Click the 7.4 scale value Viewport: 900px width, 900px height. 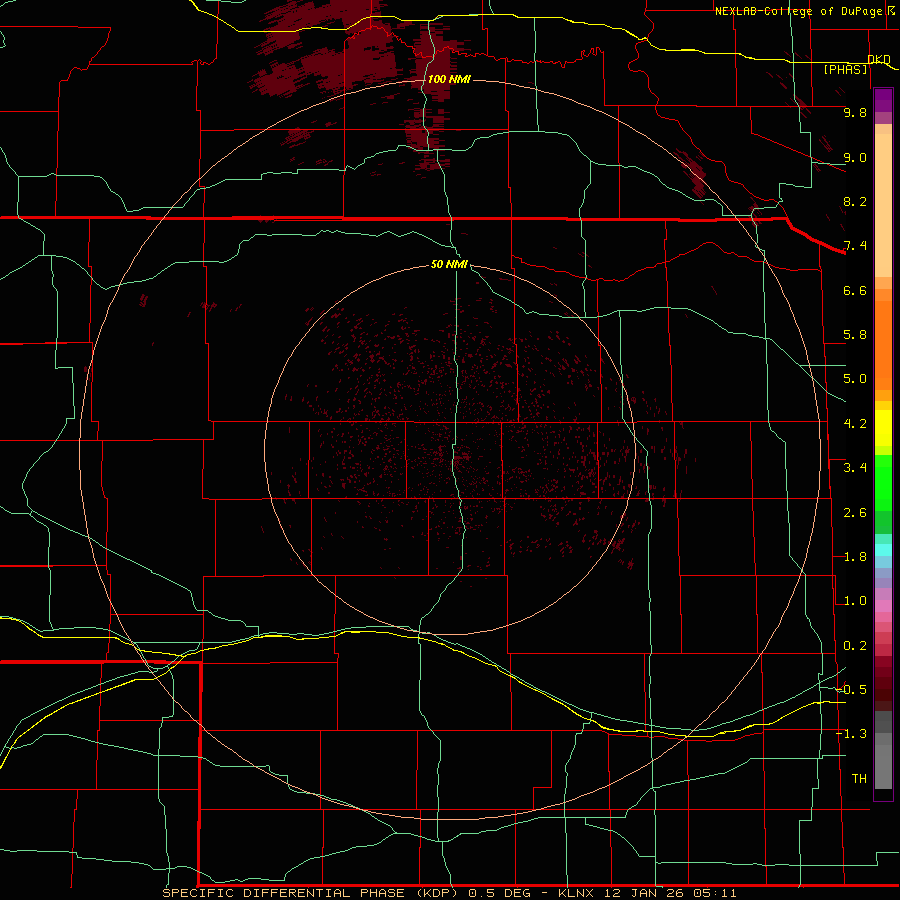[x=855, y=246]
